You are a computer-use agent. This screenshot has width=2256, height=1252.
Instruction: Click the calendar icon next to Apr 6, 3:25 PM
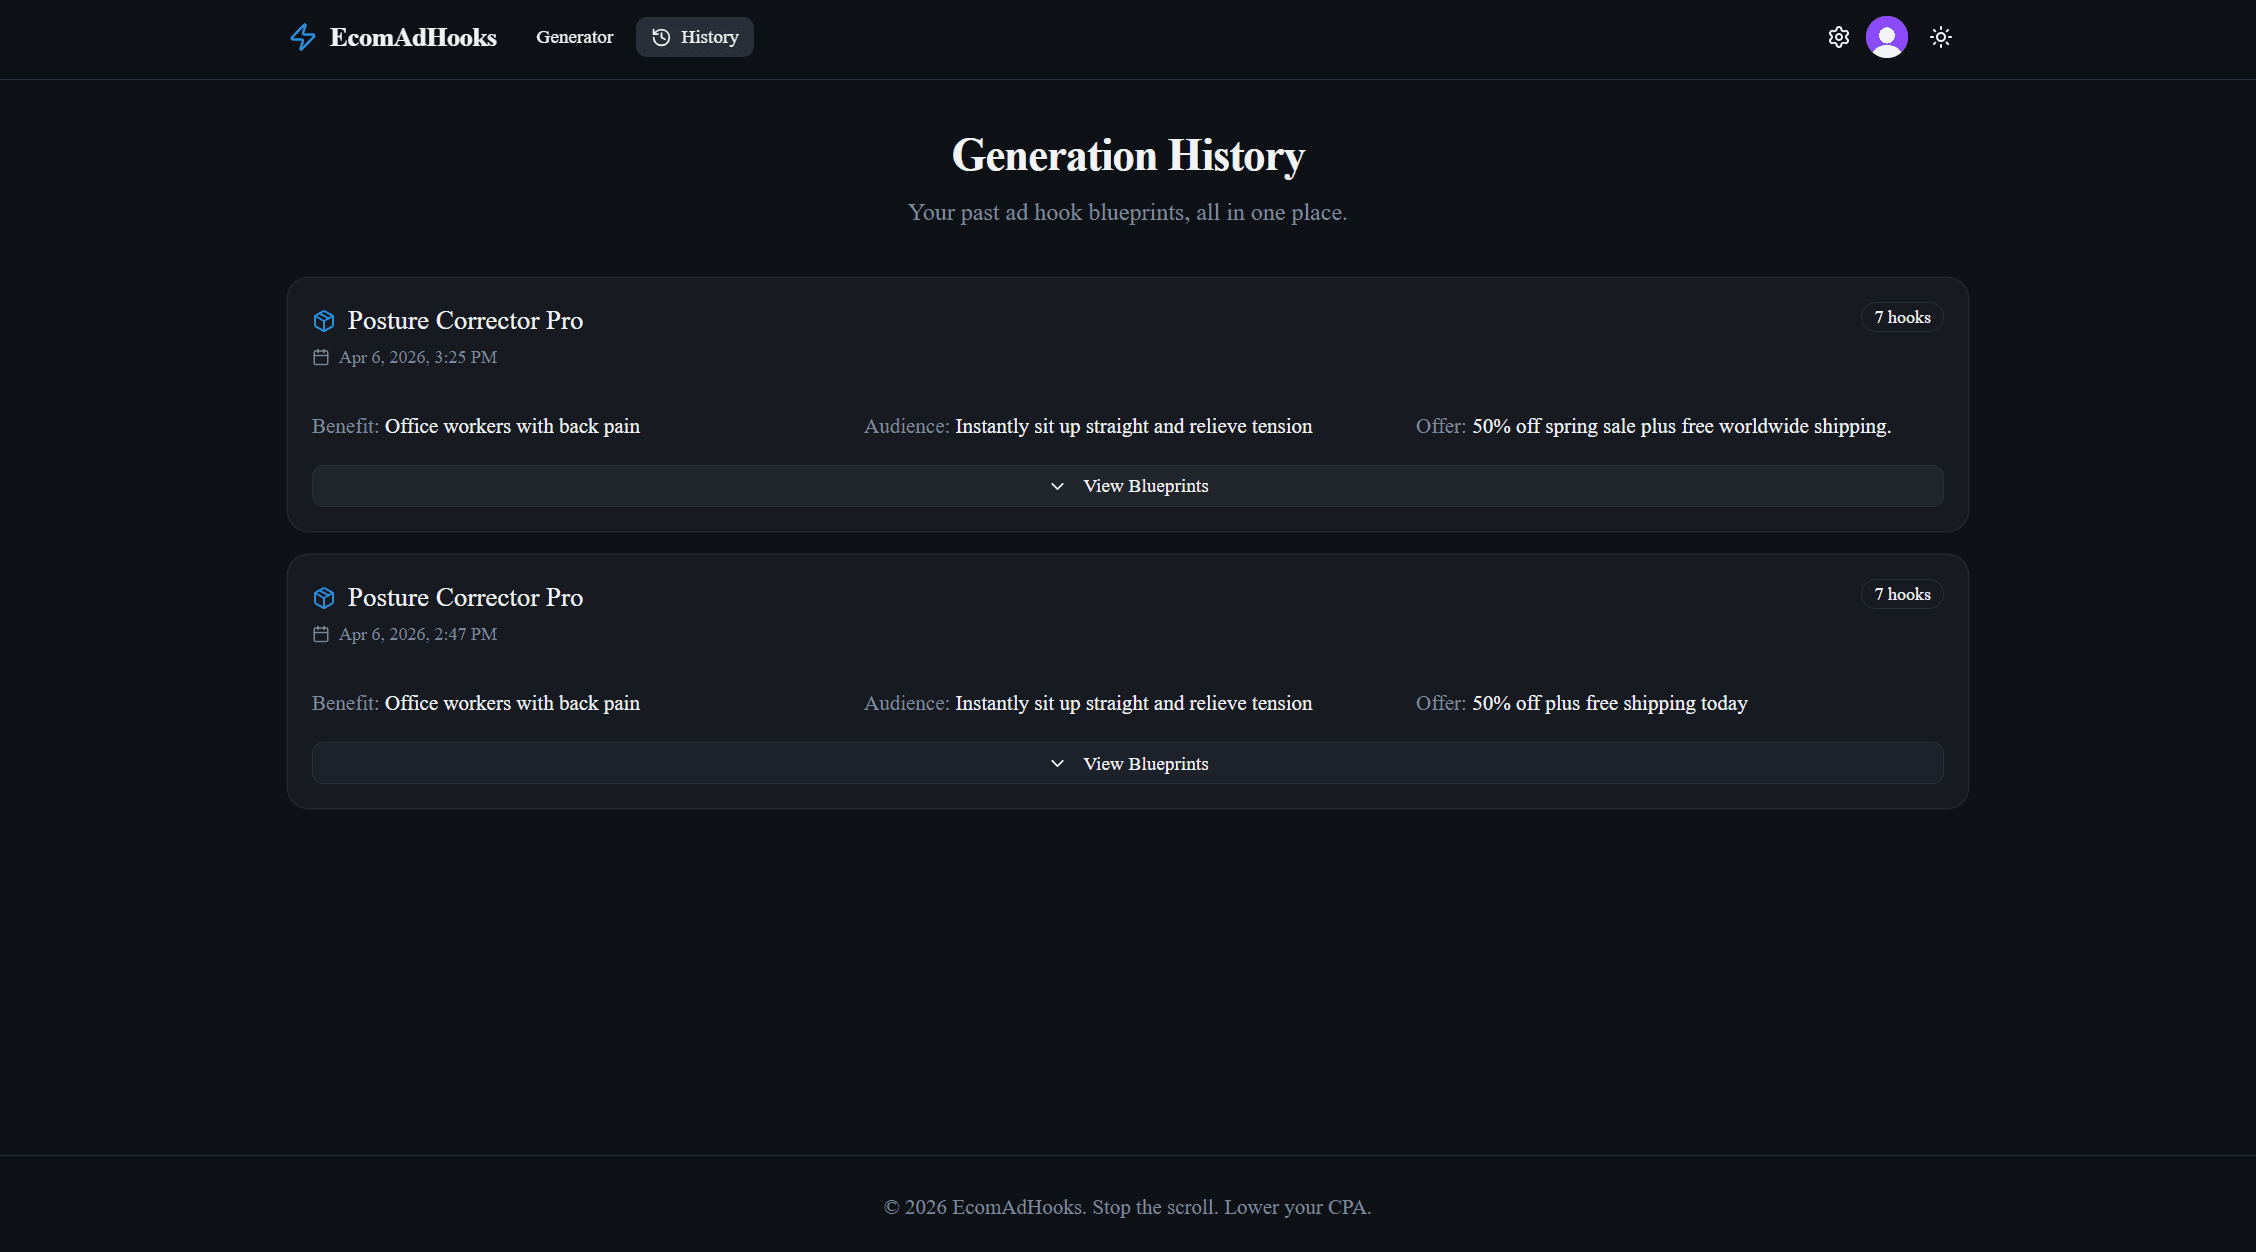[321, 356]
